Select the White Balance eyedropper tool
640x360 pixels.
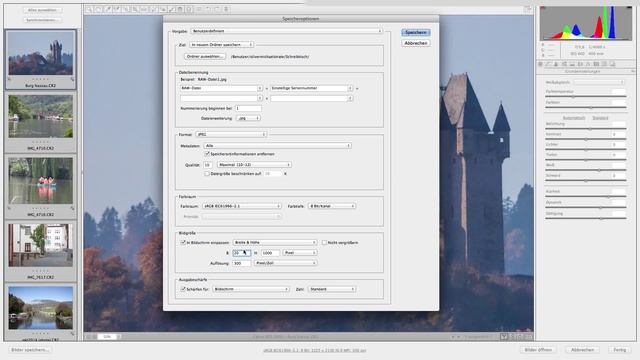[x=107, y=9]
